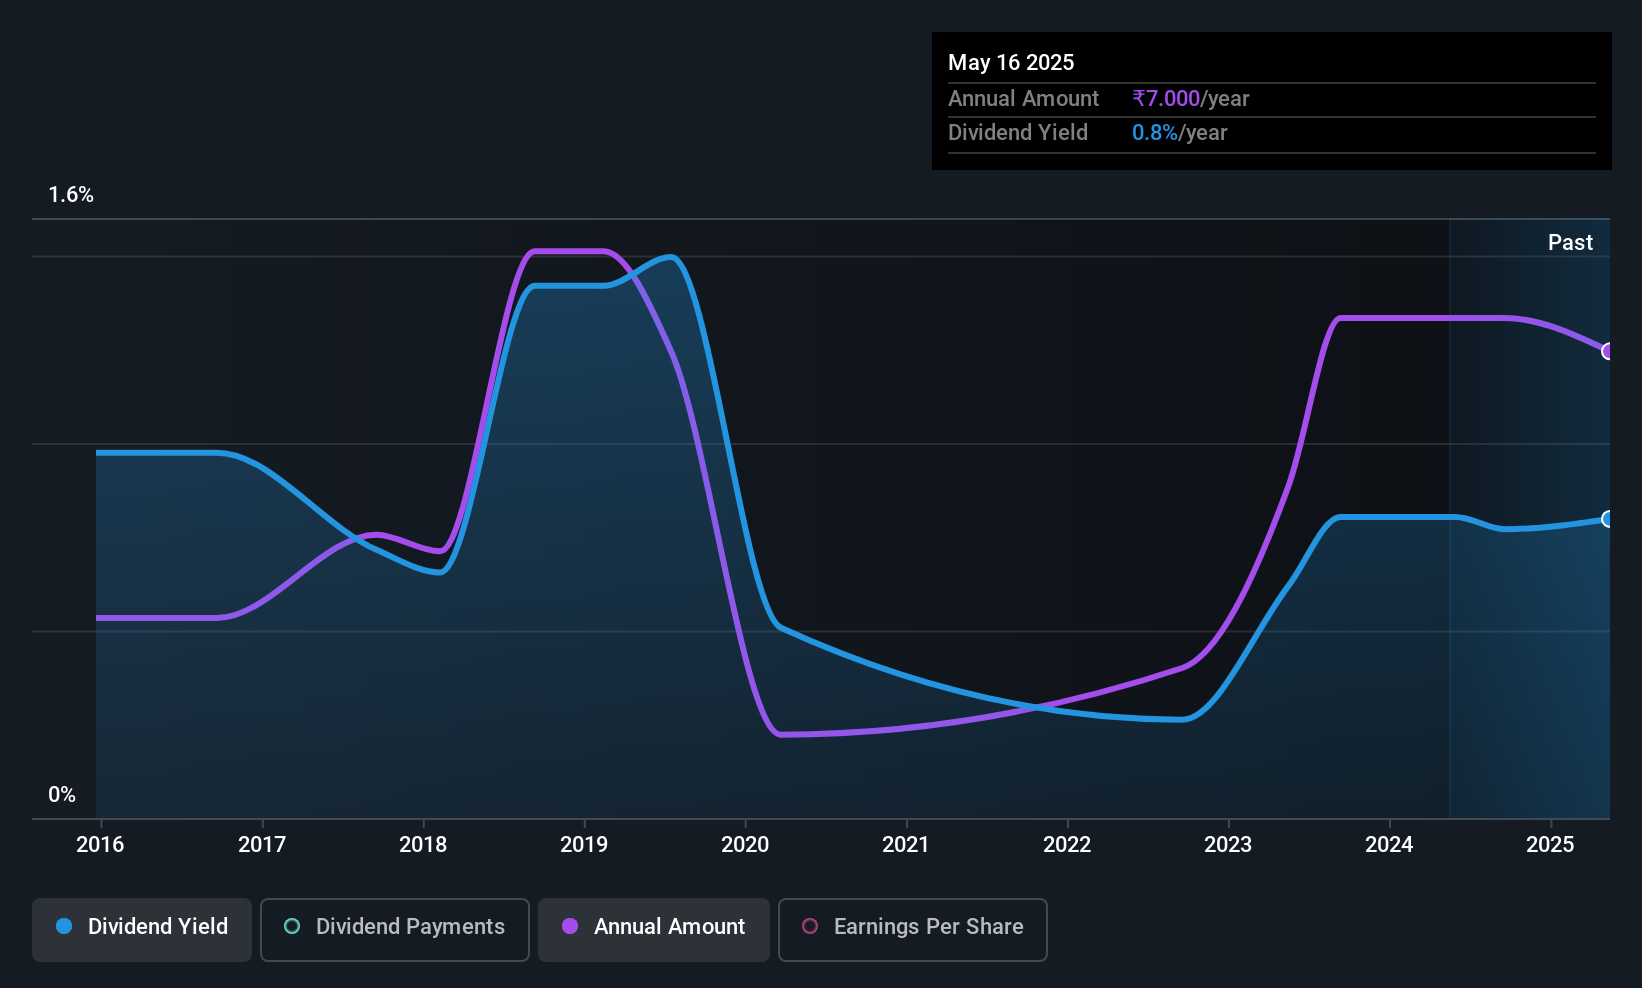The width and height of the screenshot is (1642, 988).
Task: Click the May 16 2025 tooltip date
Action: pyautogui.click(x=1011, y=62)
